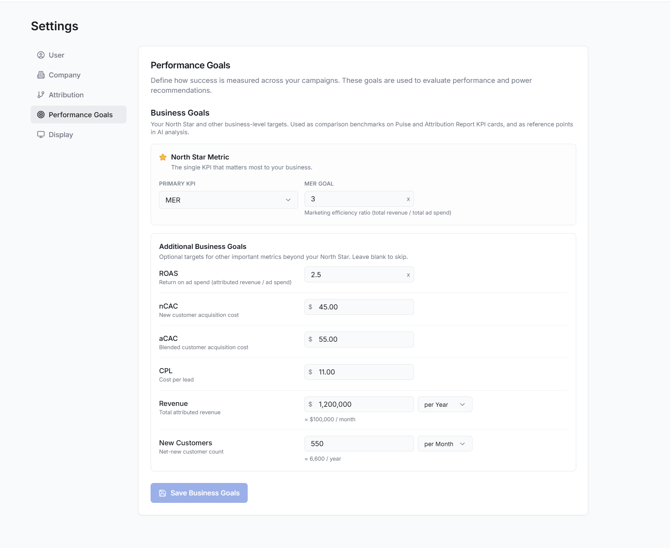The width and height of the screenshot is (670, 548).
Task: Edit the nCAC value 45.00
Action: point(359,307)
